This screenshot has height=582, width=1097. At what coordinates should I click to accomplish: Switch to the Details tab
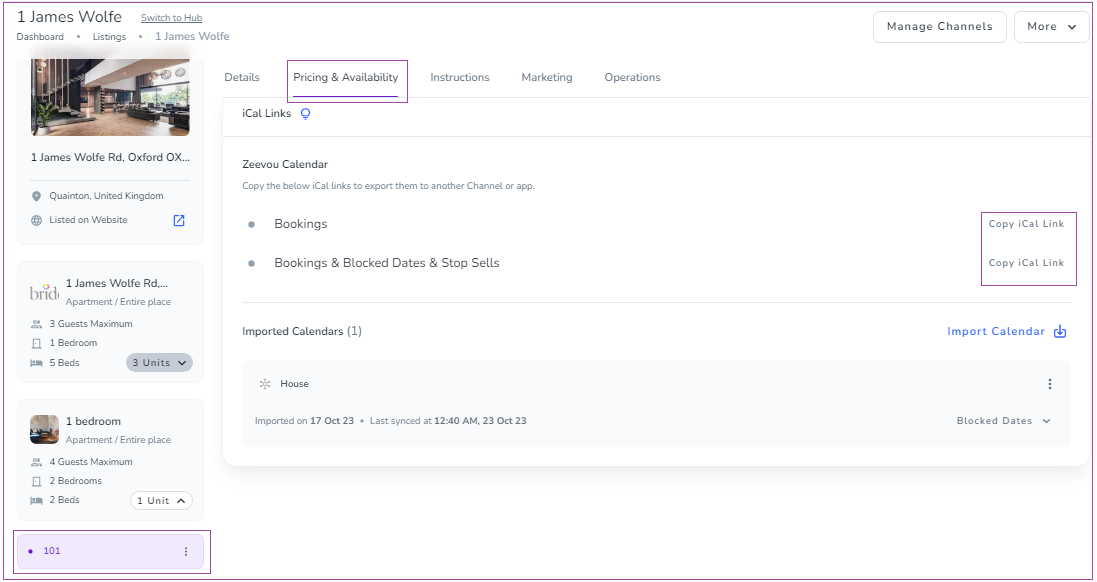[242, 78]
